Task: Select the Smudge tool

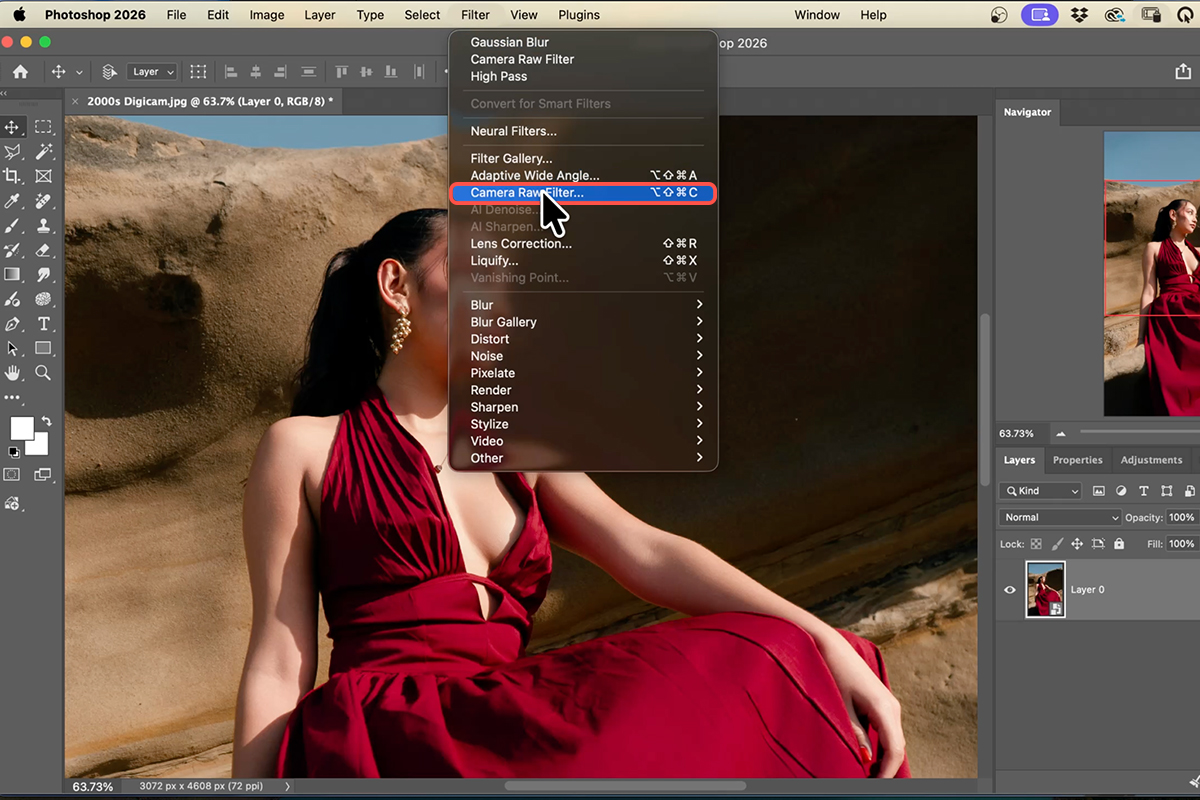Action: point(43,275)
